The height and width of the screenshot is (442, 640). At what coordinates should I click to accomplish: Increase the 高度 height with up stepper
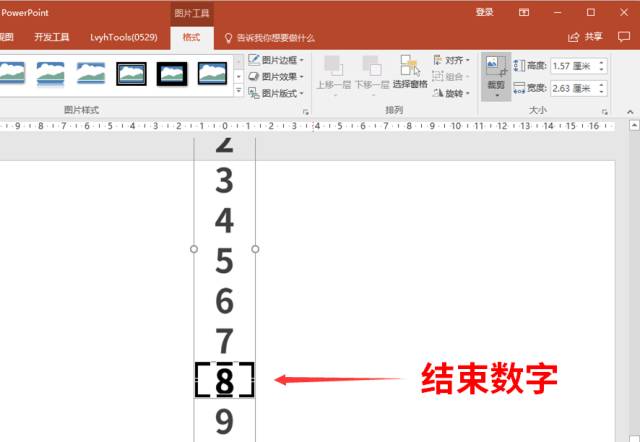[x=602, y=62]
